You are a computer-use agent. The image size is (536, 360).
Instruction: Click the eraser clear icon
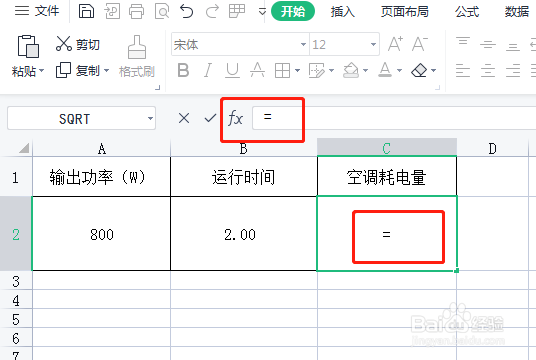click(x=419, y=70)
